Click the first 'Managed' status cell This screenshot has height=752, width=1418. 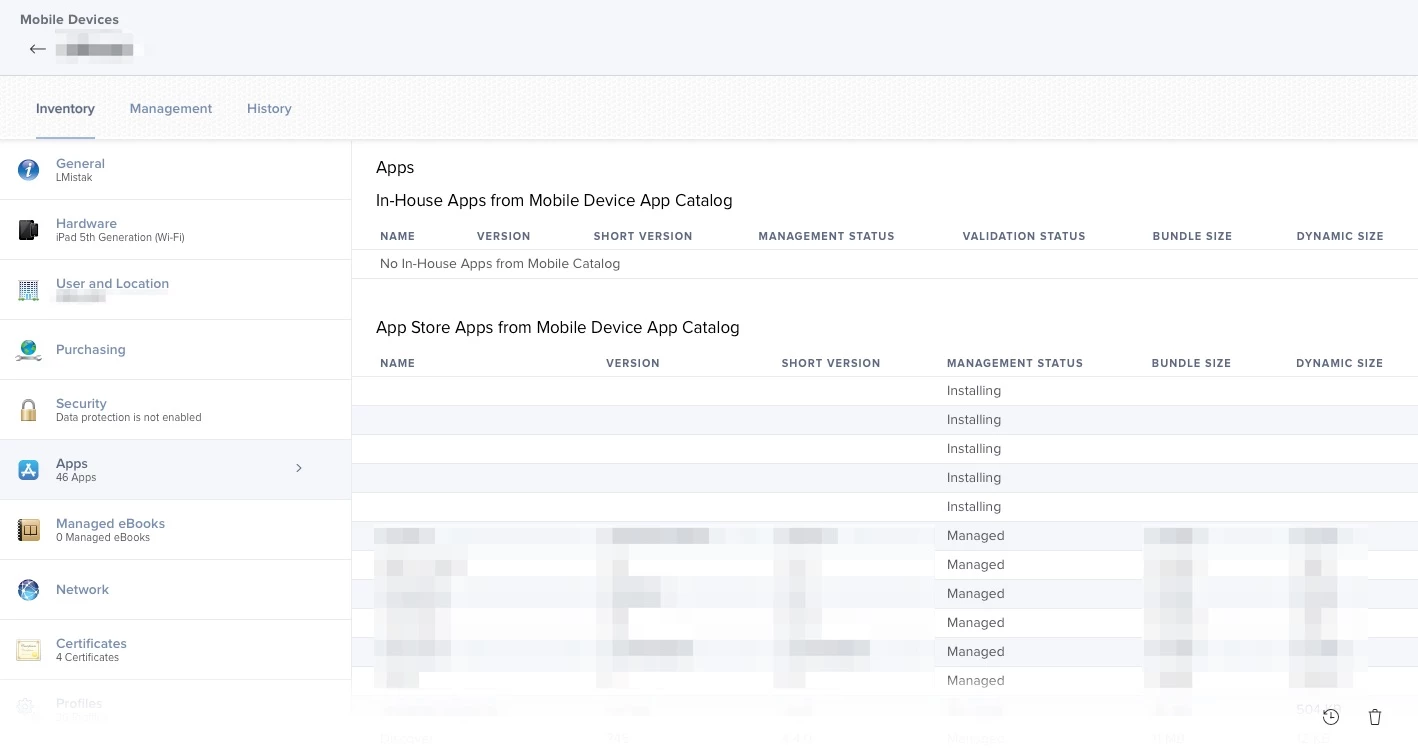click(976, 536)
